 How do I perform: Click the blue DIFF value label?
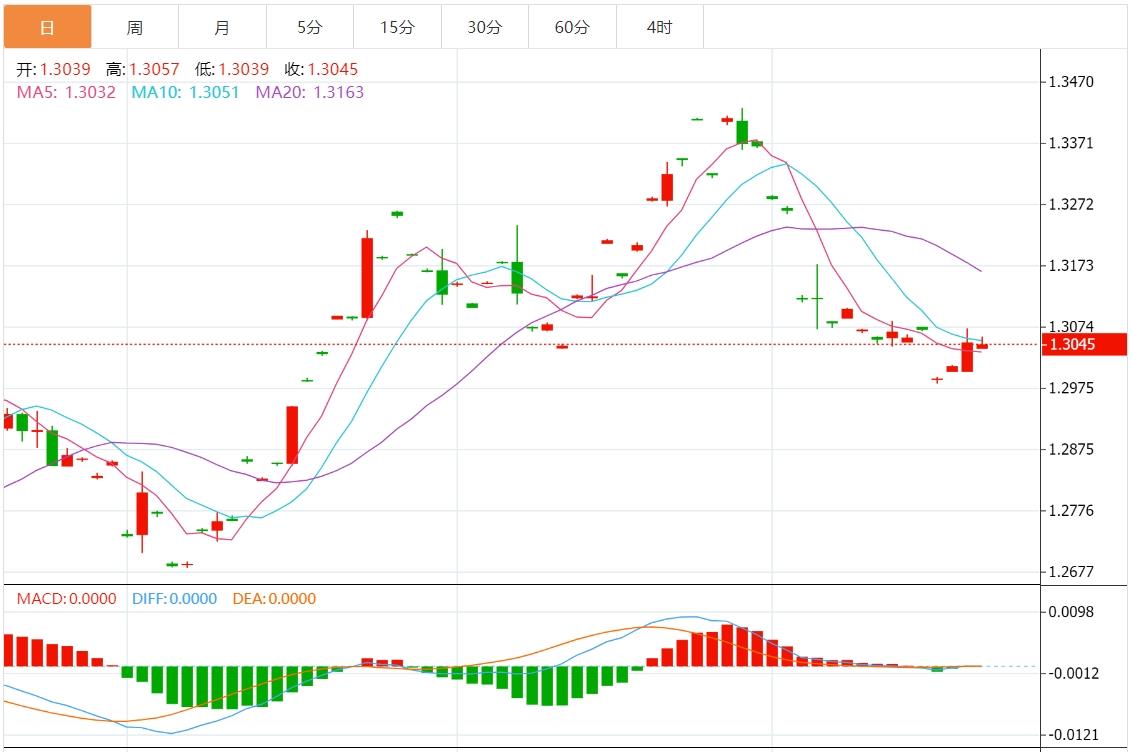[x=174, y=599]
